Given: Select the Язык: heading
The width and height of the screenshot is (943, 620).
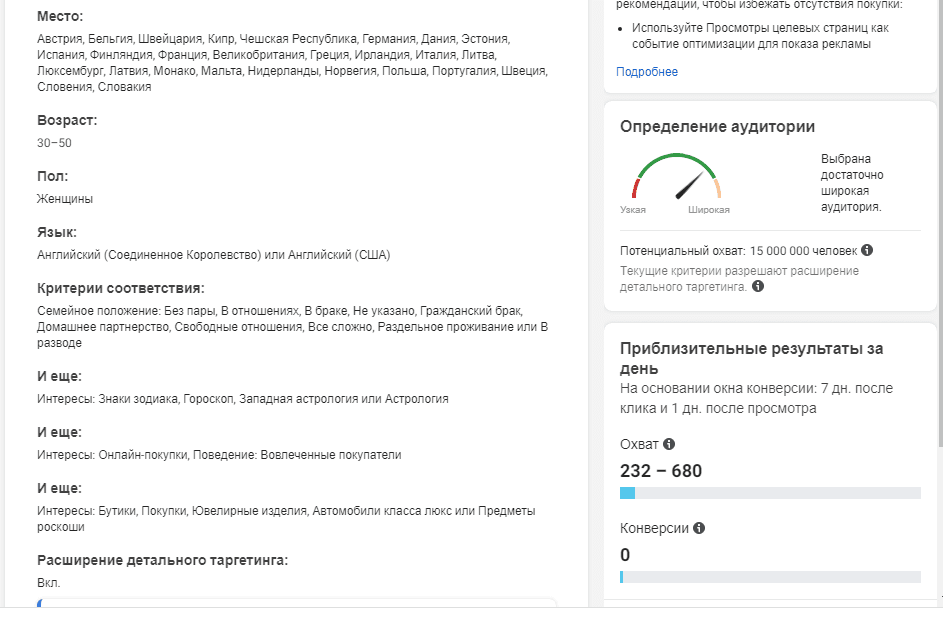Looking at the screenshot, I should click(57, 232).
